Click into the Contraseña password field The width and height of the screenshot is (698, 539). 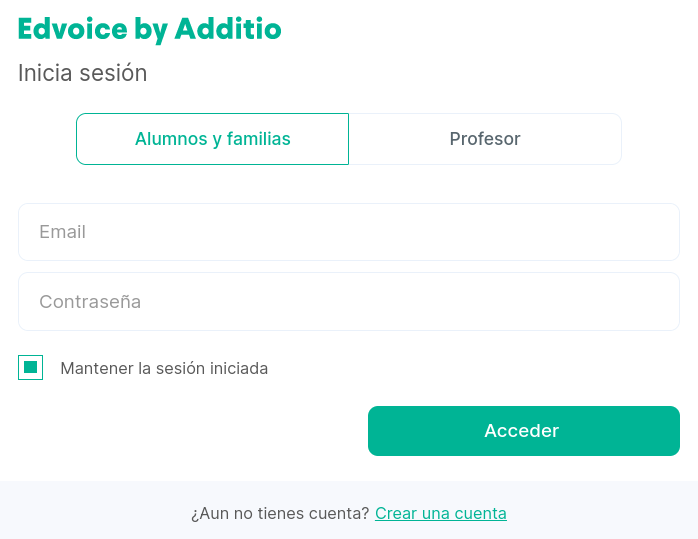point(349,302)
